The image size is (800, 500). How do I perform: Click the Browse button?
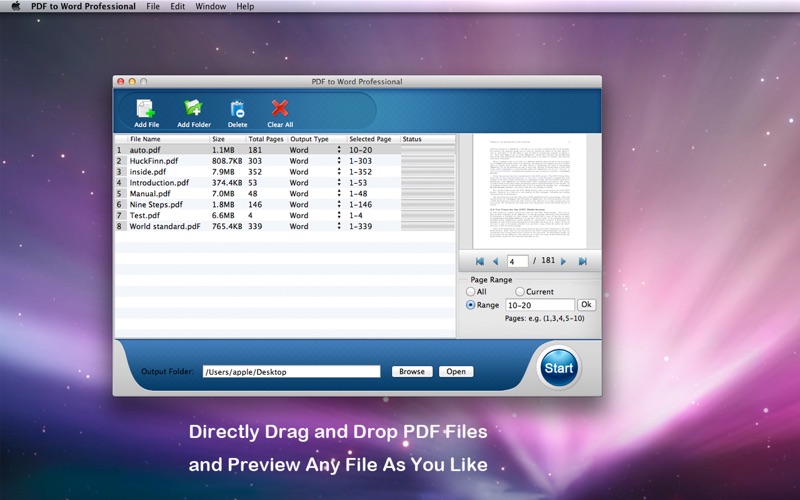(x=412, y=371)
